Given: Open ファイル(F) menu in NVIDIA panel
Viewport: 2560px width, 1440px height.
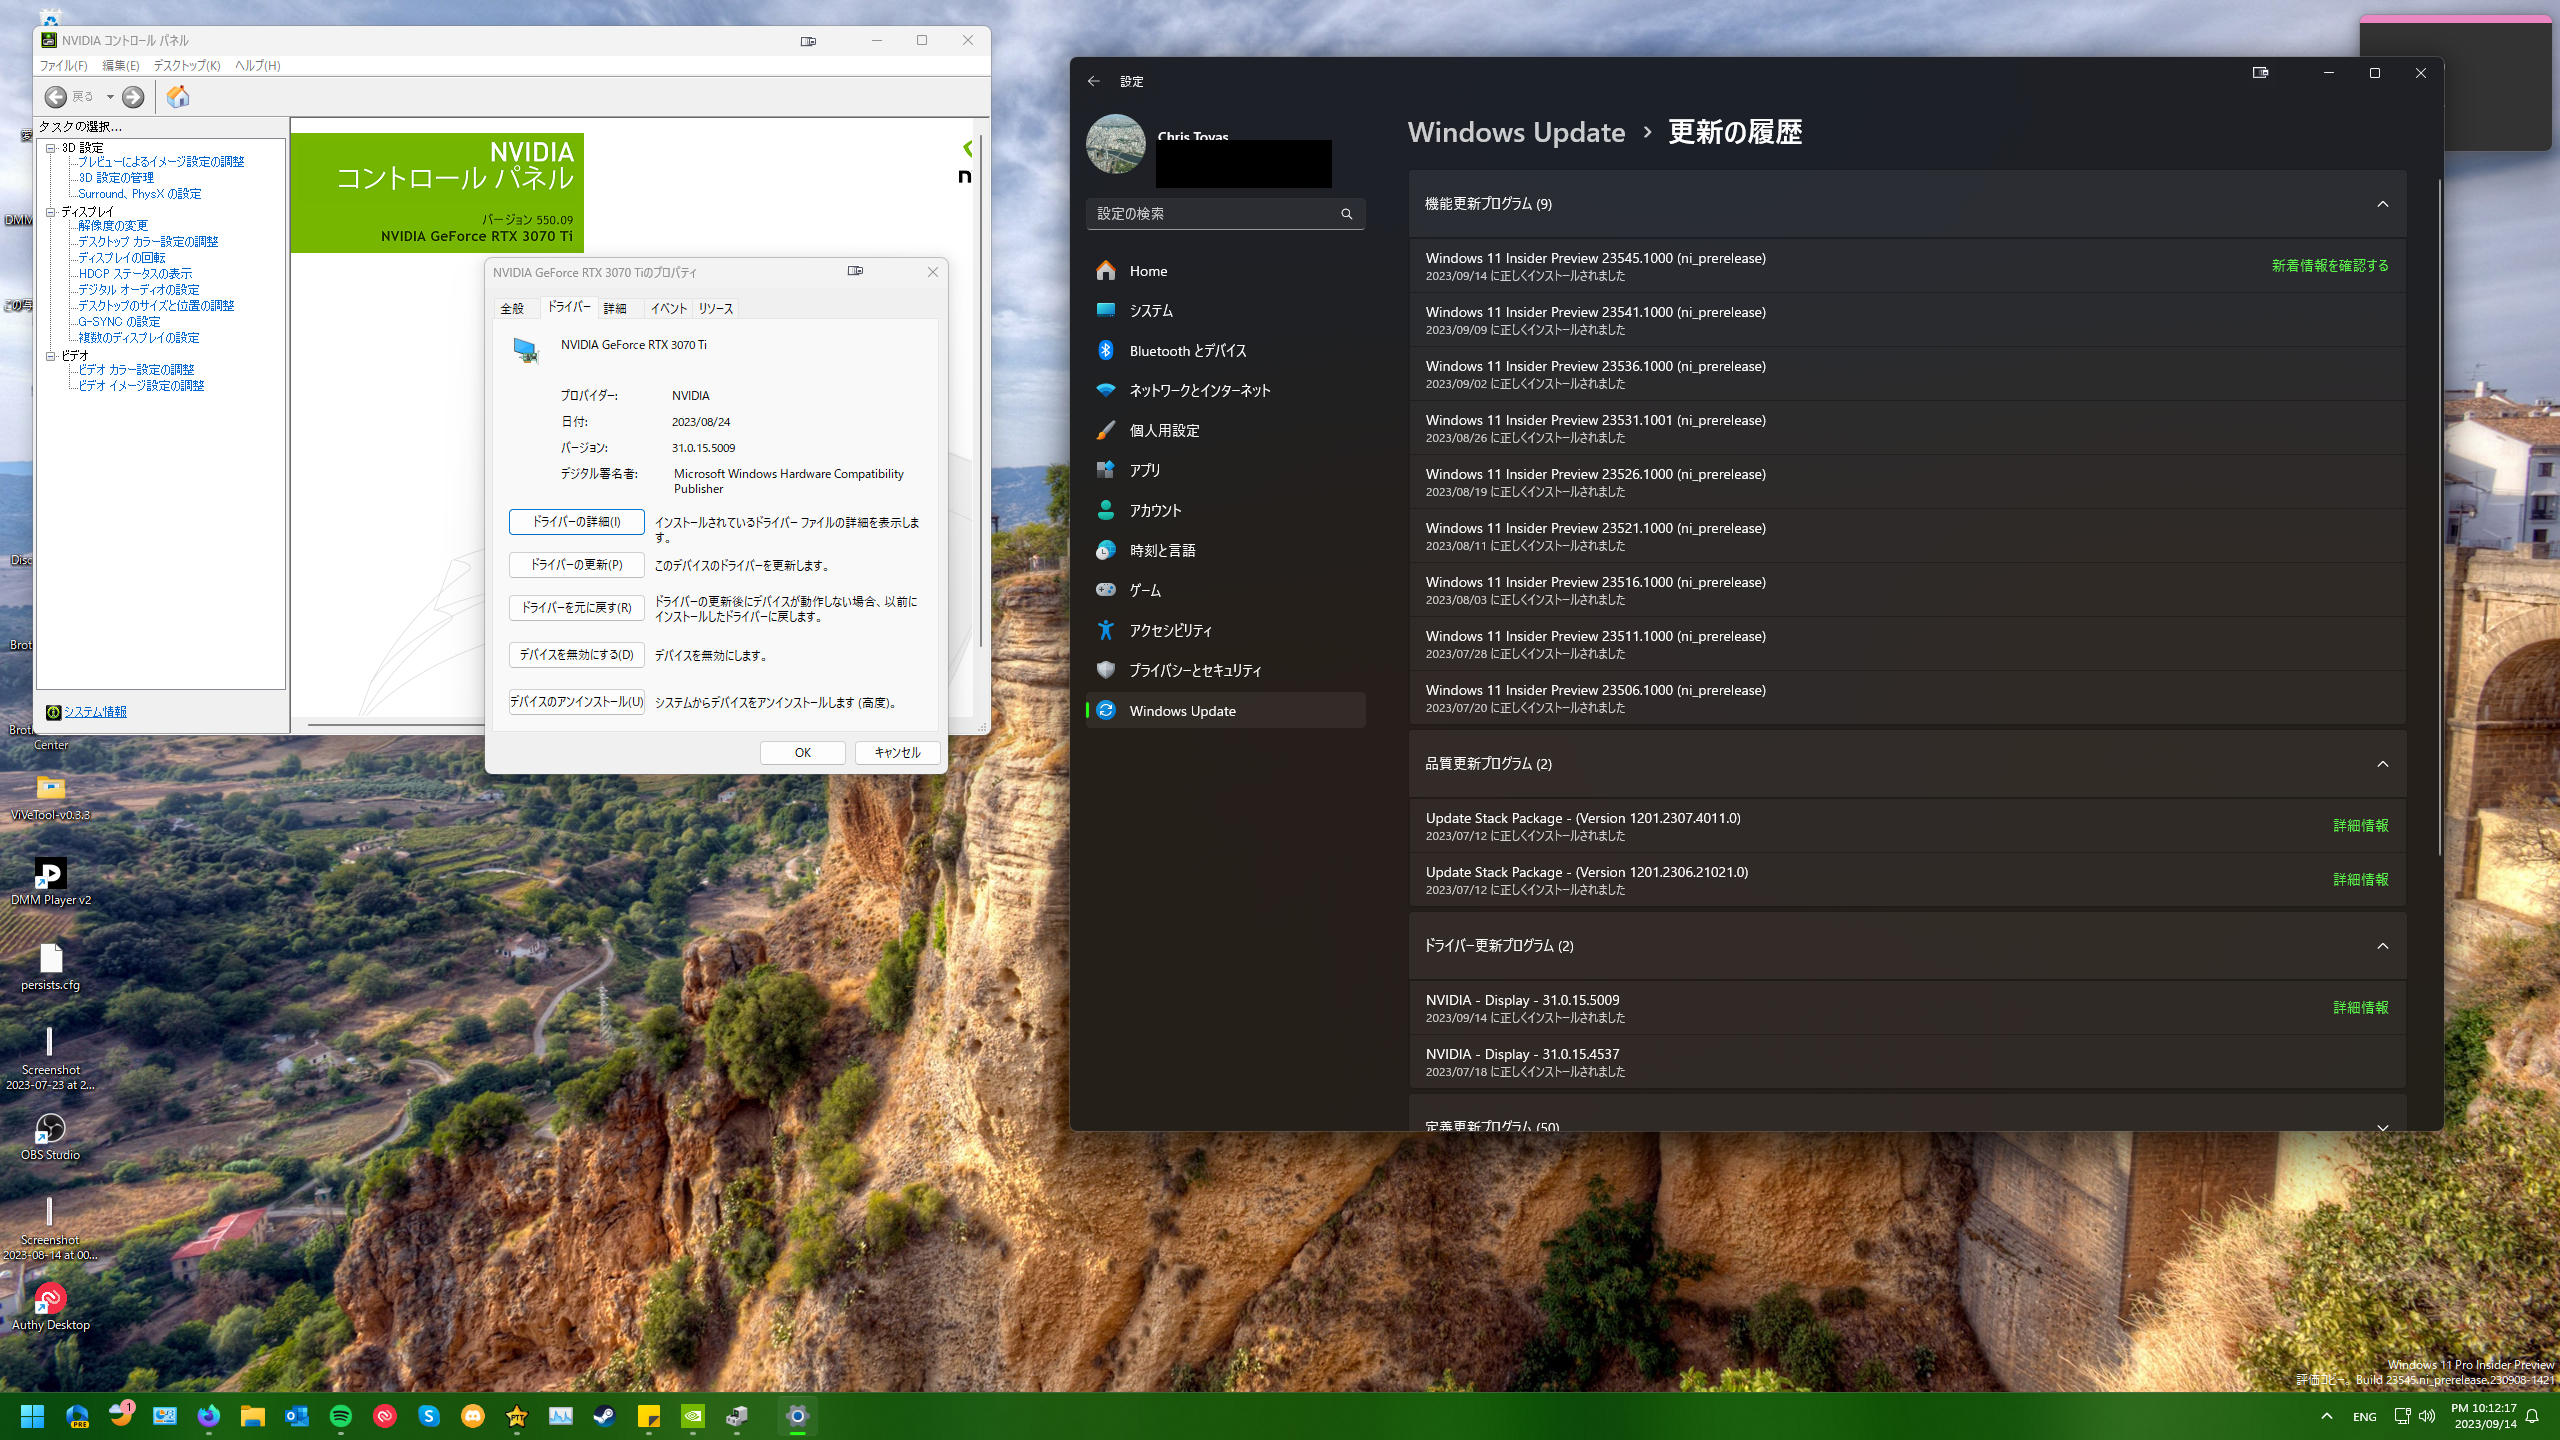Looking at the screenshot, I should [63, 65].
